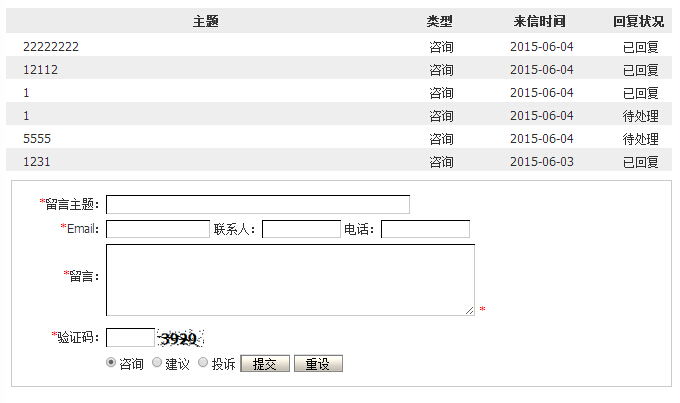Screen dimensions: 680x403
Task: Click inside the 留言 message textarea
Action: 290,280
